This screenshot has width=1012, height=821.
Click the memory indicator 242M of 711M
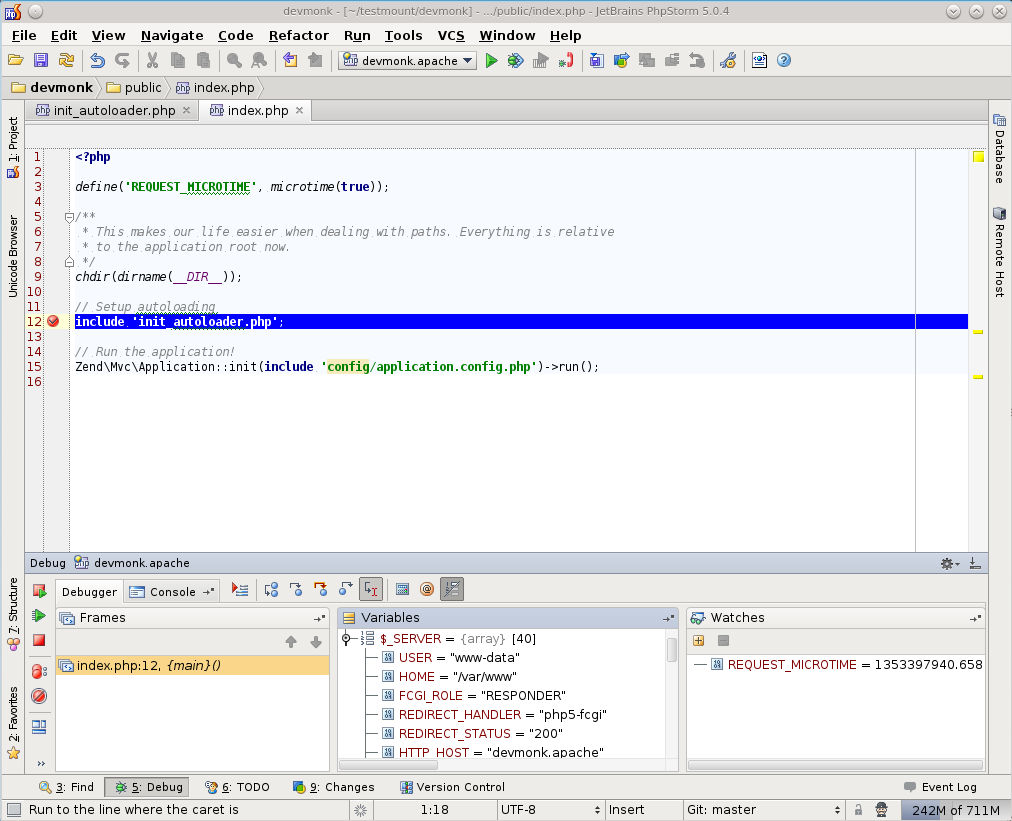(x=956, y=810)
